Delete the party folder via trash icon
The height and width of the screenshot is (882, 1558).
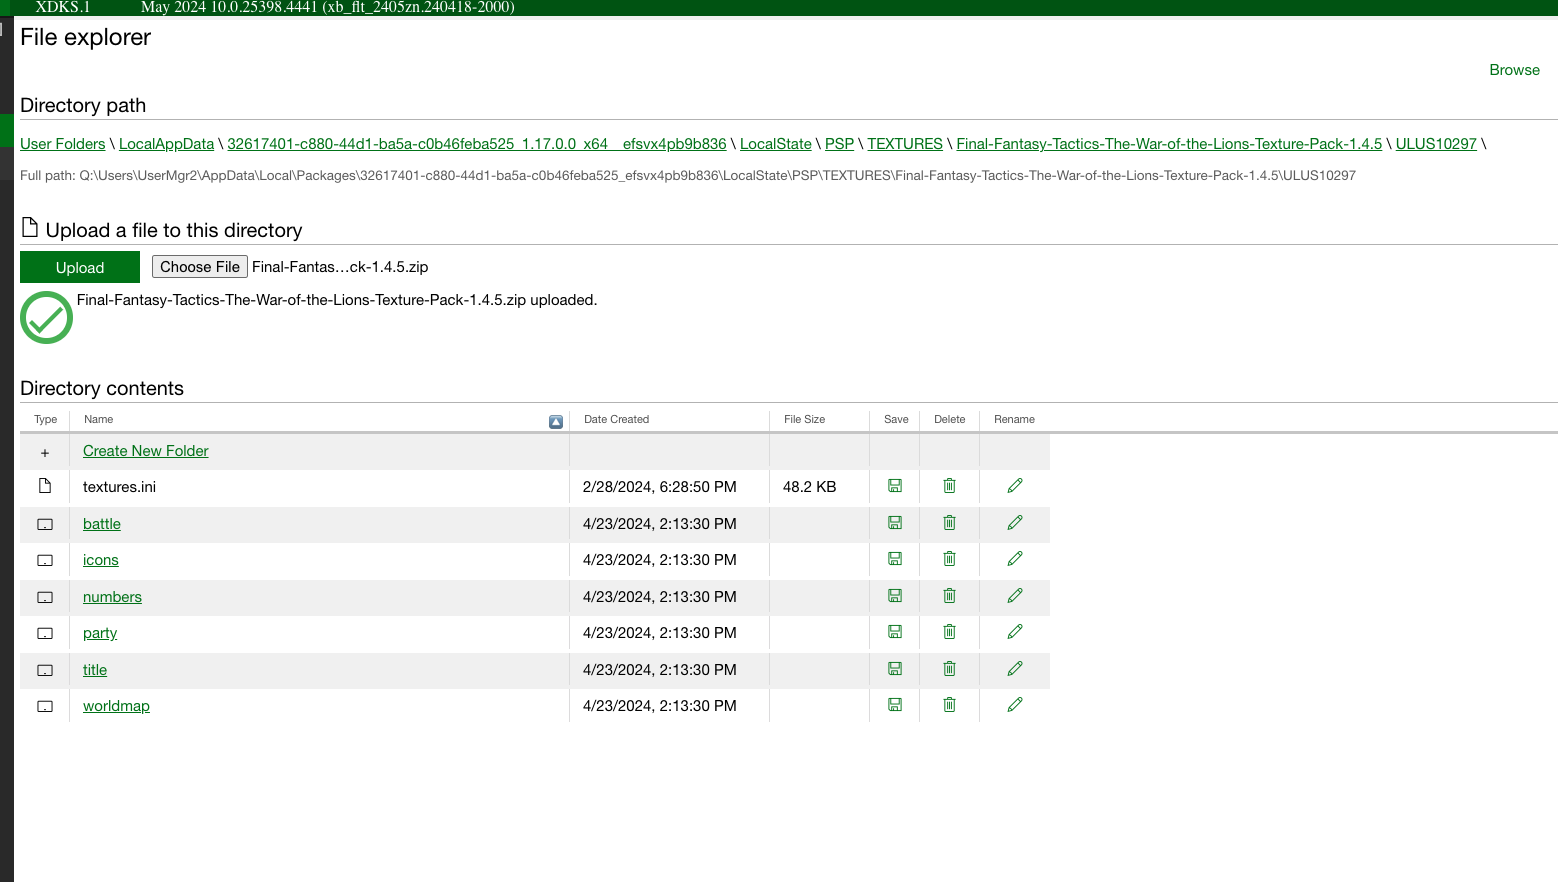[x=949, y=632]
